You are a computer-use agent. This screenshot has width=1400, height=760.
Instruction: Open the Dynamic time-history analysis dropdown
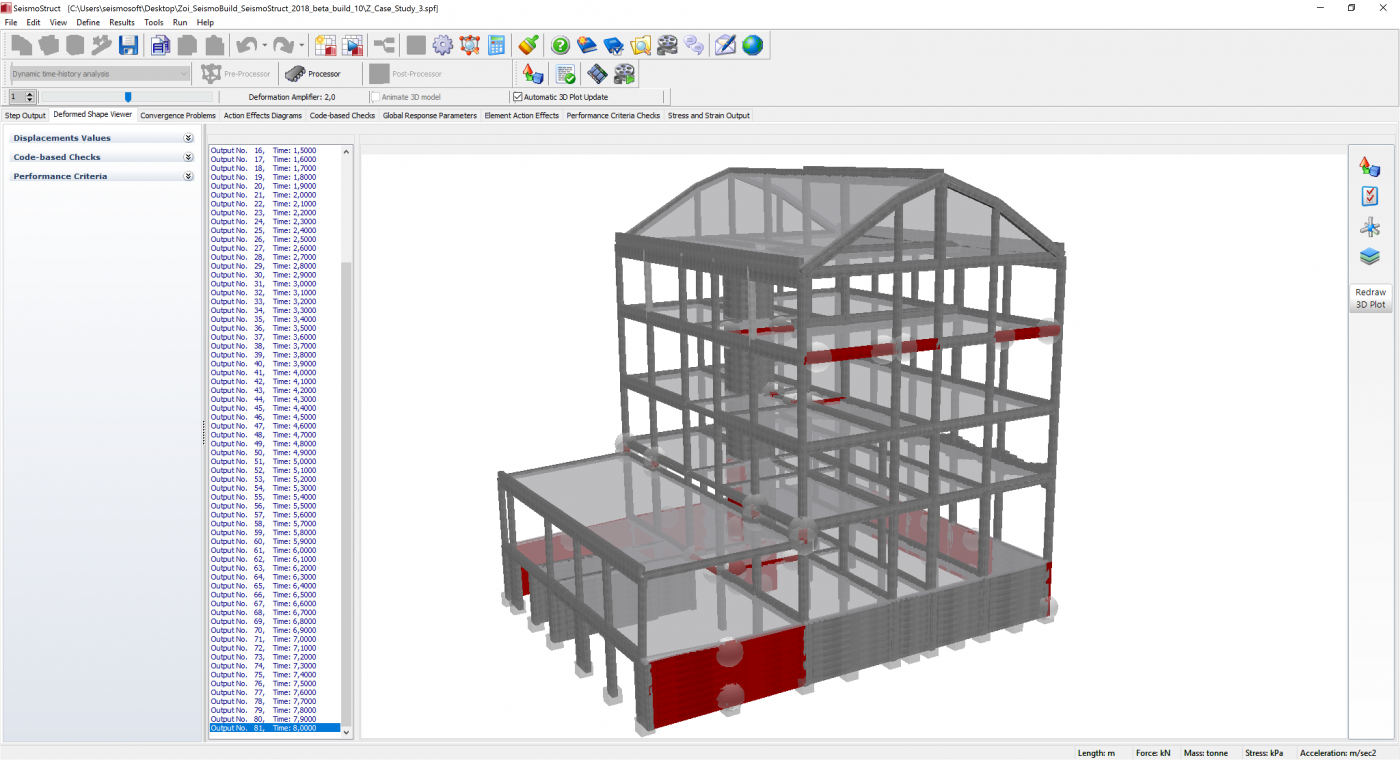100,74
